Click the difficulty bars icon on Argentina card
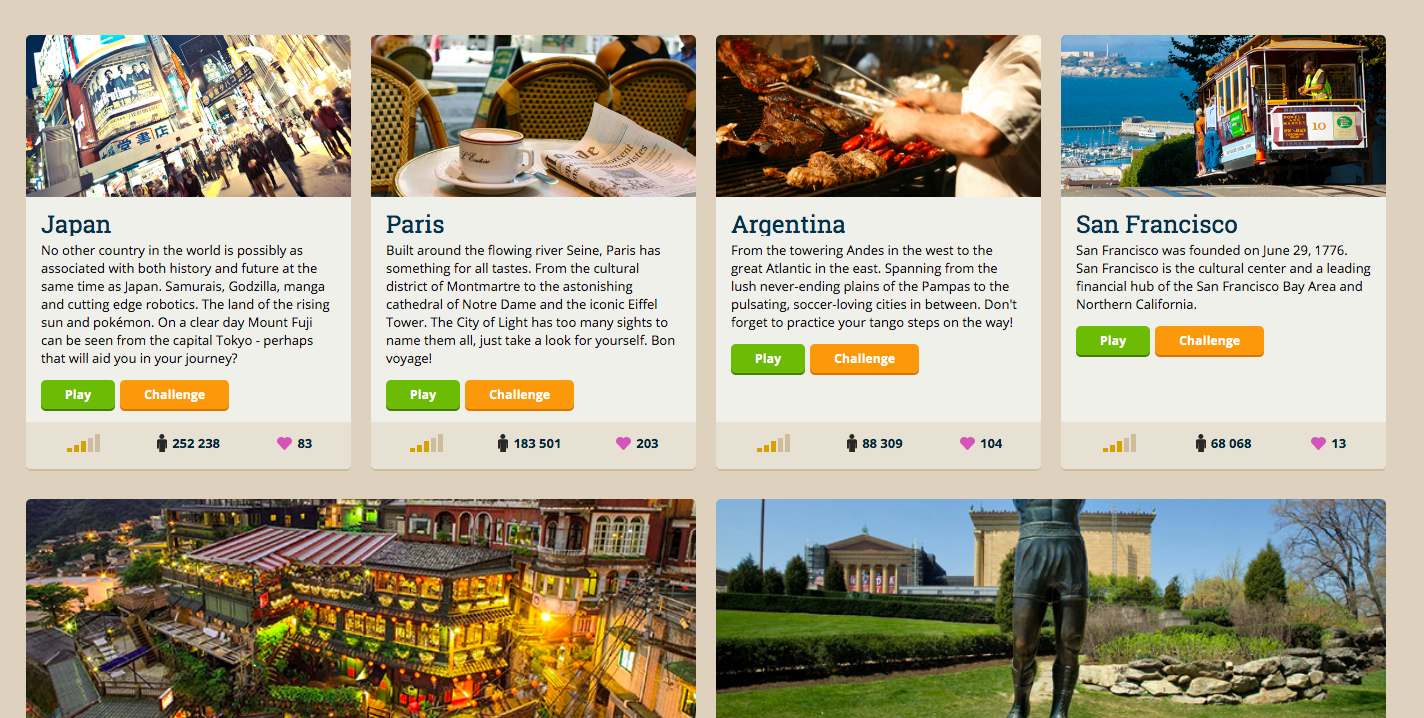This screenshot has height=718, width=1424. click(x=773, y=443)
